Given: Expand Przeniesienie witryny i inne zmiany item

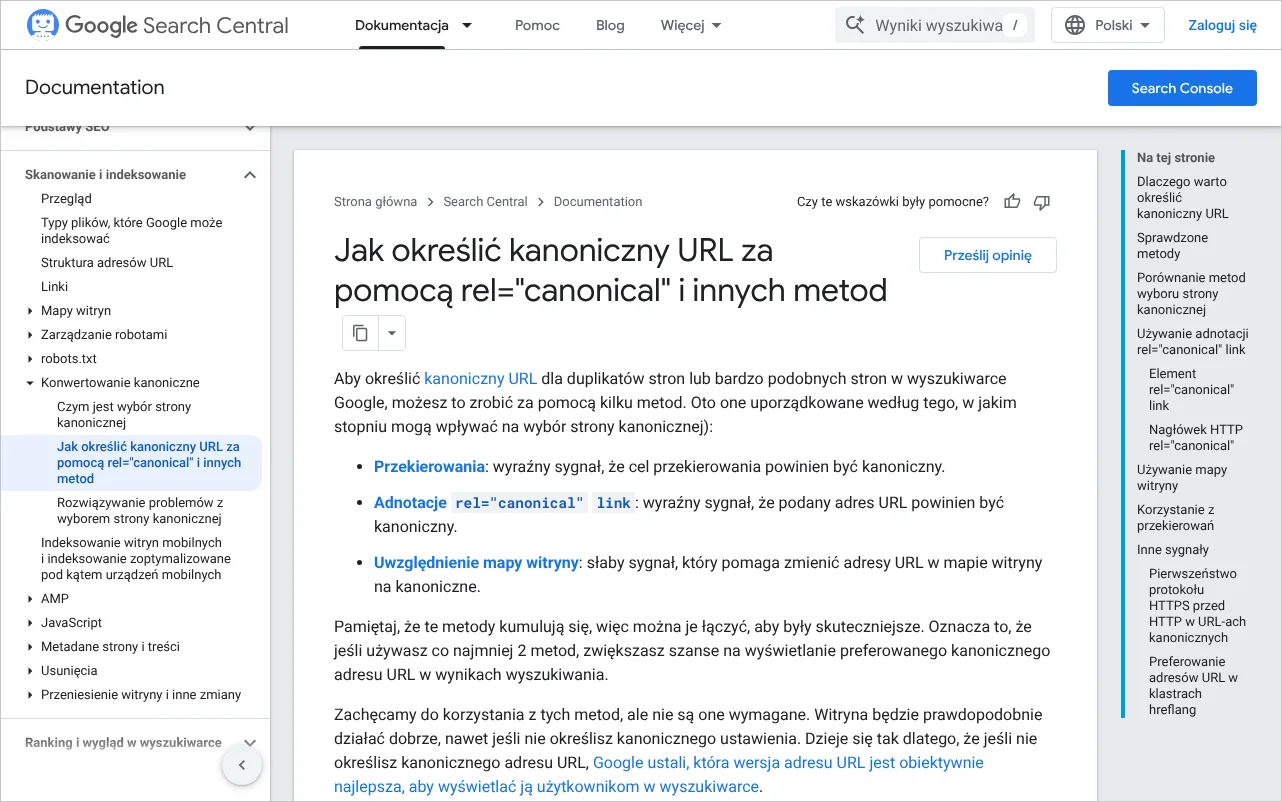Looking at the screenshot, I should 30,695.
